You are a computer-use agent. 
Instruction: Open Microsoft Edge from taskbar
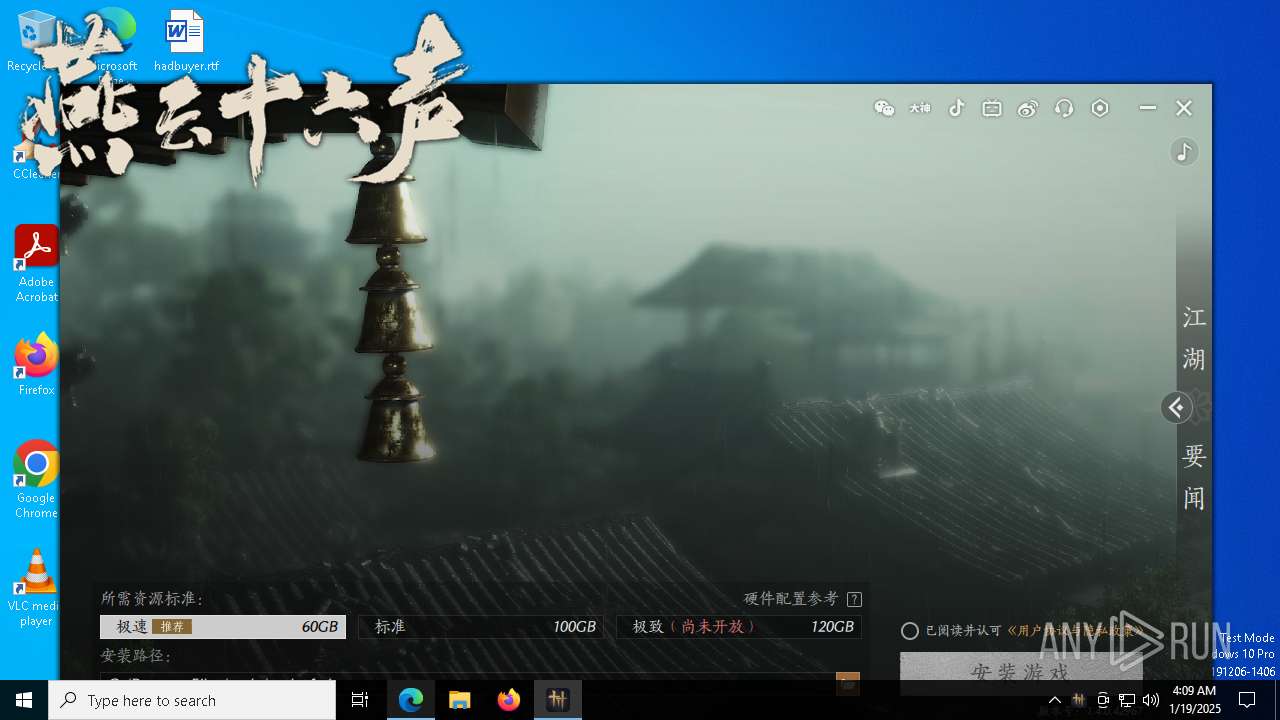tap(411, 700)
